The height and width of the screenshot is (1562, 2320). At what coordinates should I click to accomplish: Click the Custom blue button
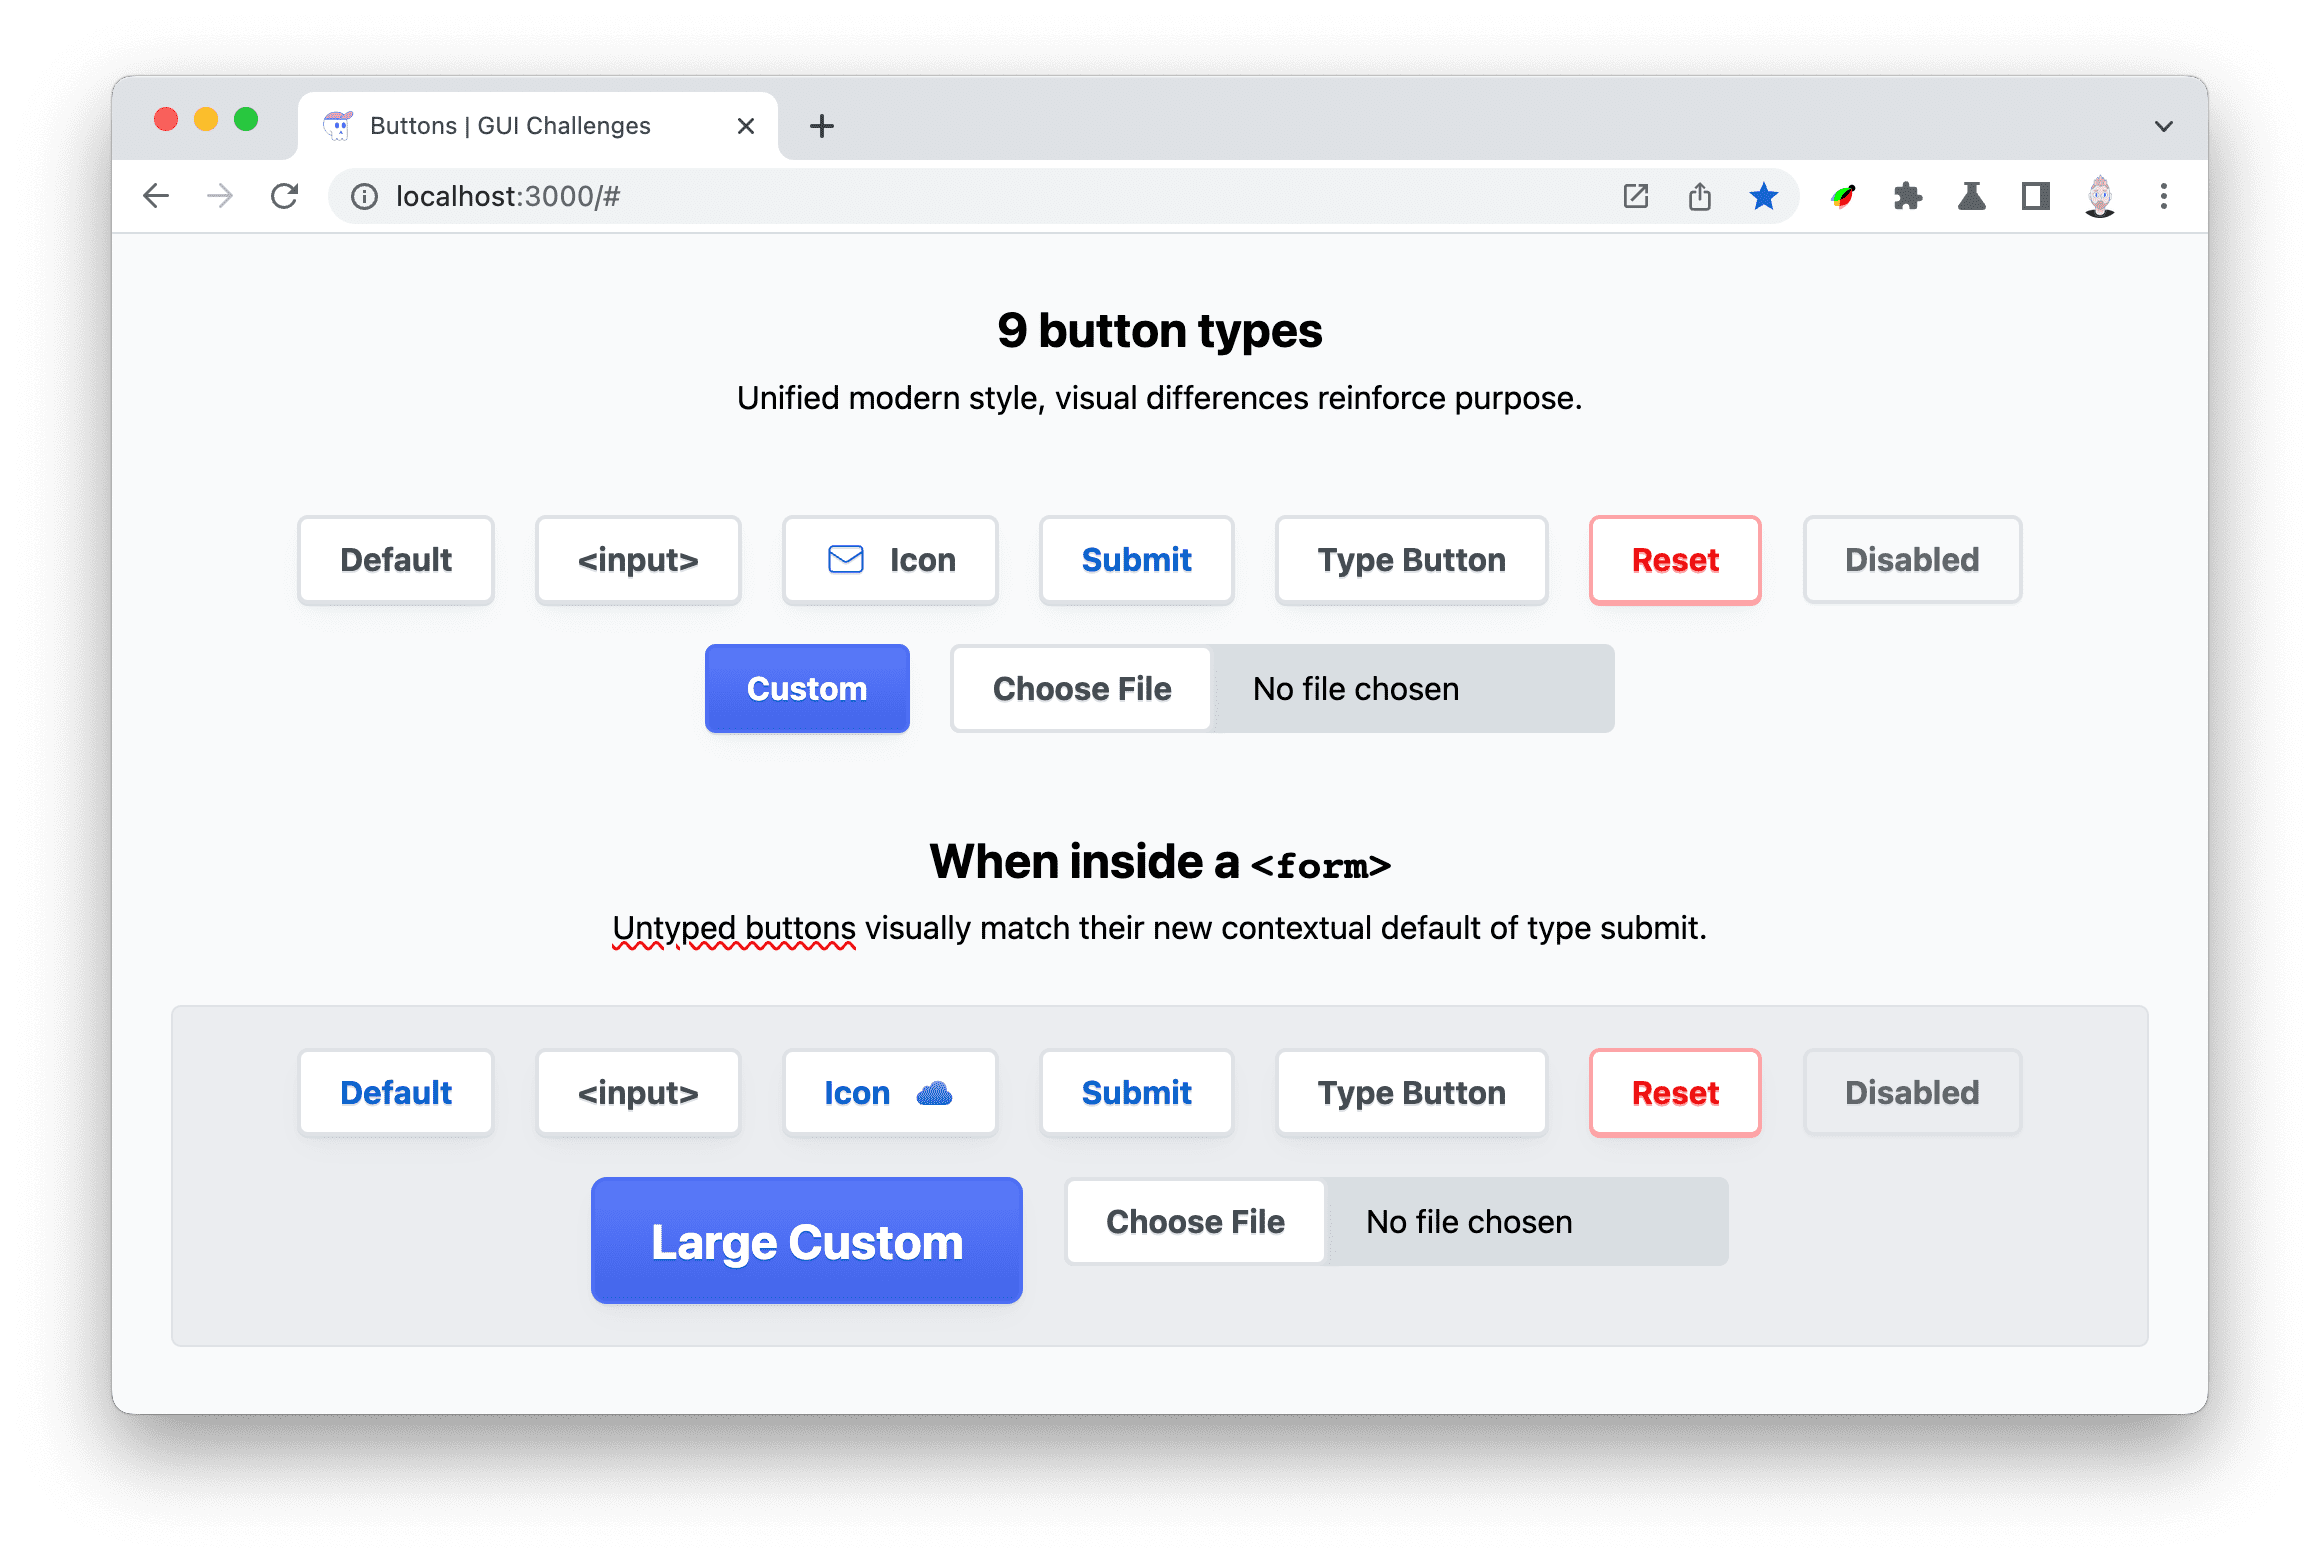[x=807, y=687]
